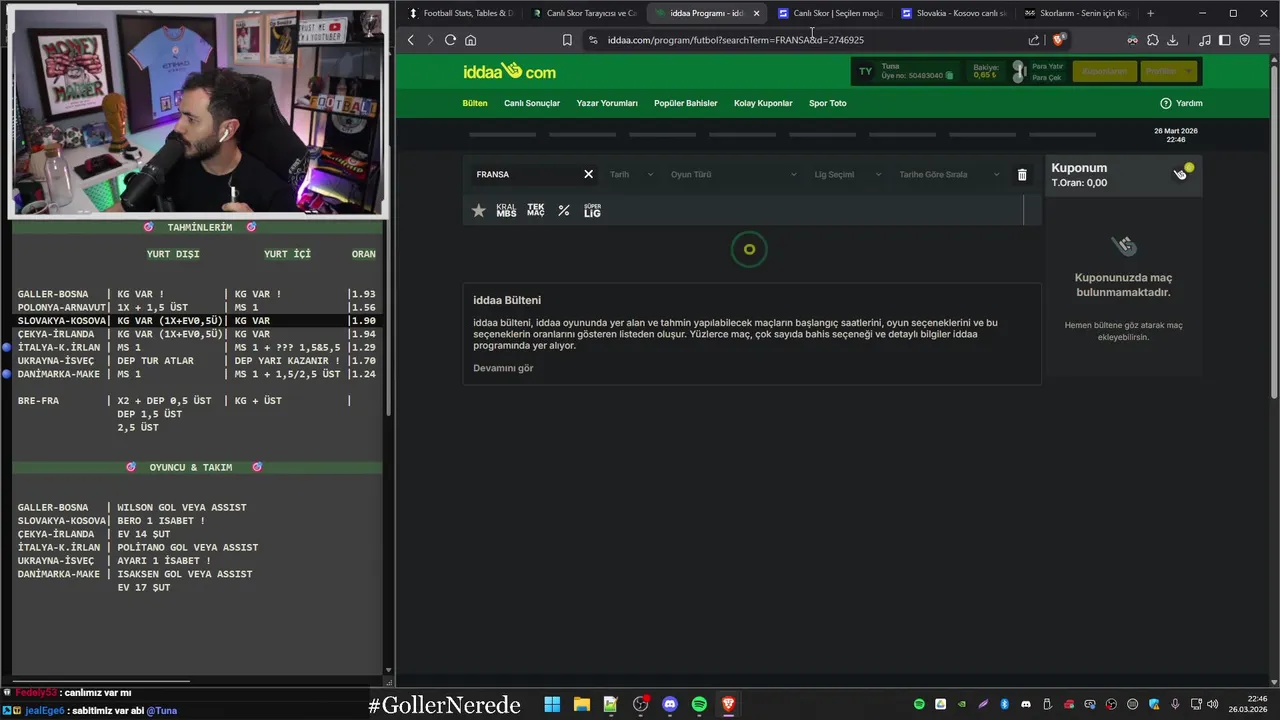Toggle the Kral MBS filter
1280x720 pixels.
tap(506, 211)
